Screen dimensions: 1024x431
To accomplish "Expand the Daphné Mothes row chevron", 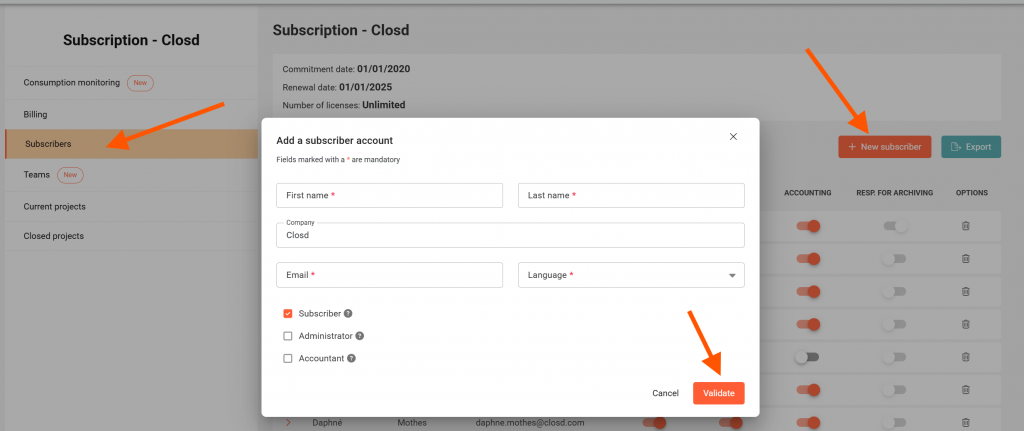I will click(x=289, y=423).
